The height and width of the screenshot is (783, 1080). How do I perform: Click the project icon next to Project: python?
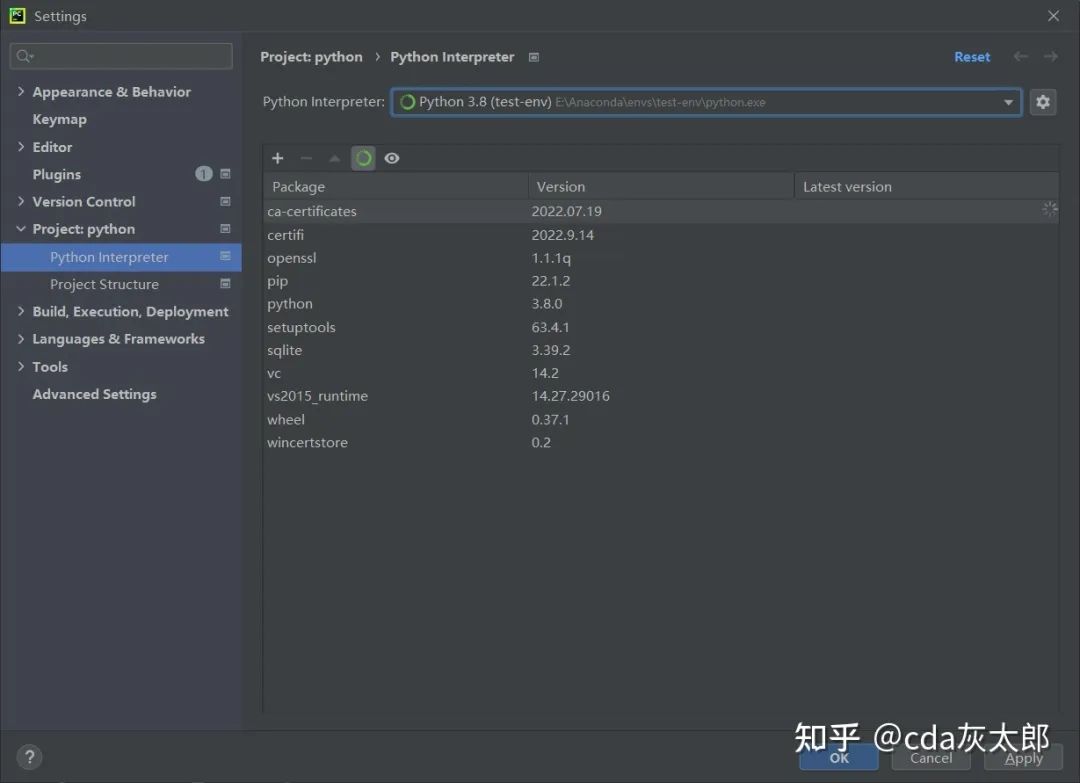(225, 229)
